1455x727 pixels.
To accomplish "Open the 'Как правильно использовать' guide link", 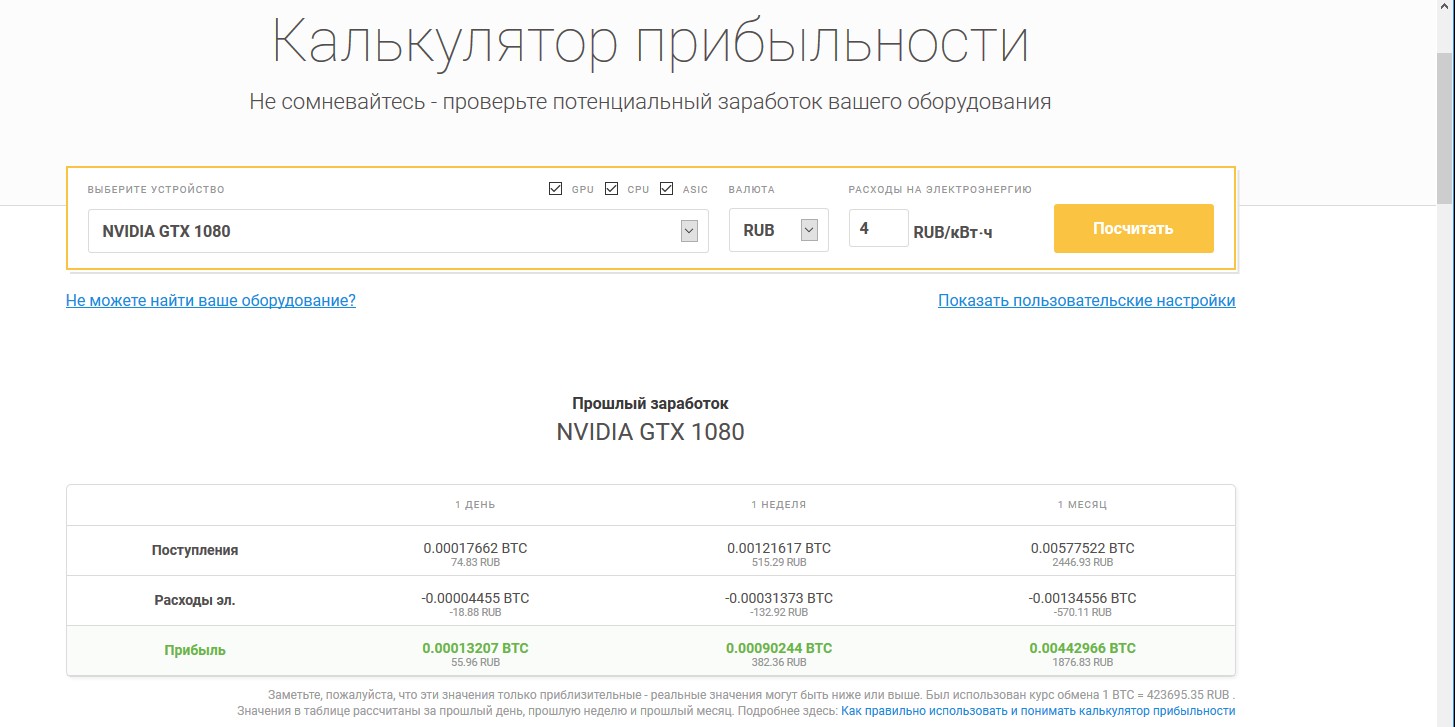I will pyautogui.click(x=1037, y=711).
